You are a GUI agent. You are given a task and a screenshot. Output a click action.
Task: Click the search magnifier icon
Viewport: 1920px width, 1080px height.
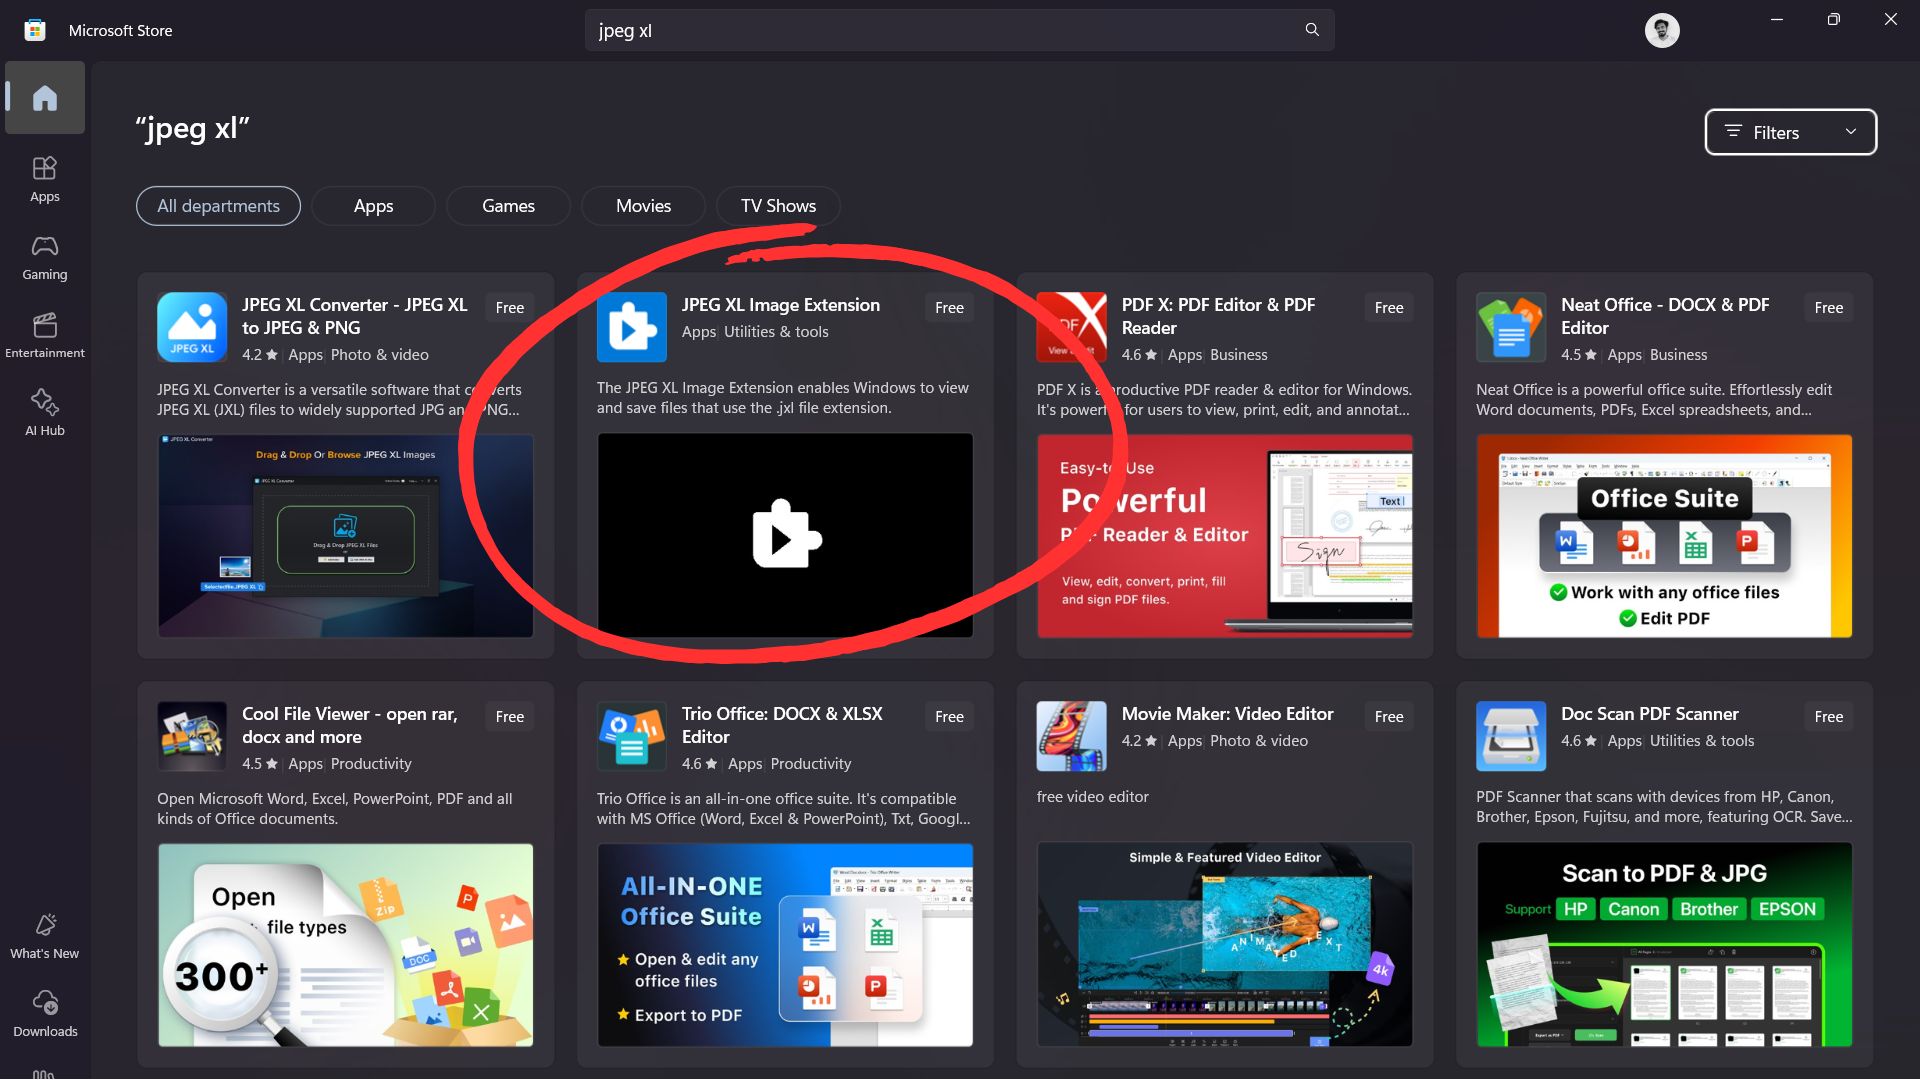[1312, 30]
